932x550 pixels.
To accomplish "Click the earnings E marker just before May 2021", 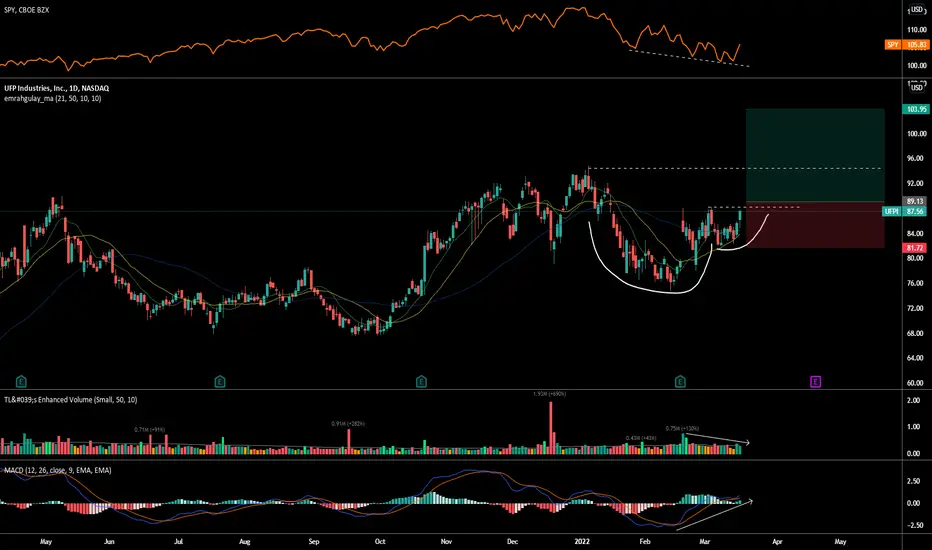I will click(21, 382).
